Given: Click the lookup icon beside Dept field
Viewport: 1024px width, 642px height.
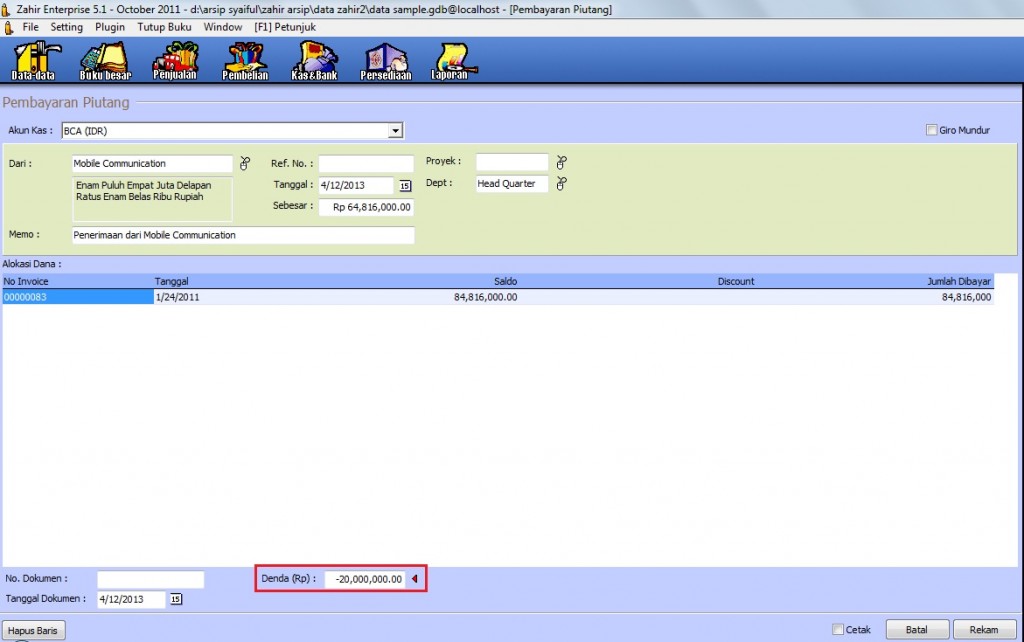Looking at the screenshot, I should tap(561, 184).
